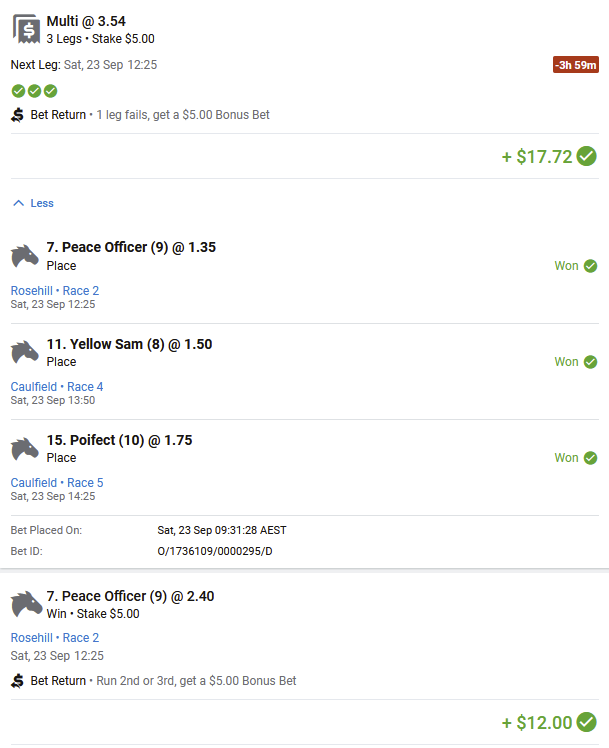Open Rosehill Race 2 link under Win bet
609x748 pixels.
coord(55,637)
